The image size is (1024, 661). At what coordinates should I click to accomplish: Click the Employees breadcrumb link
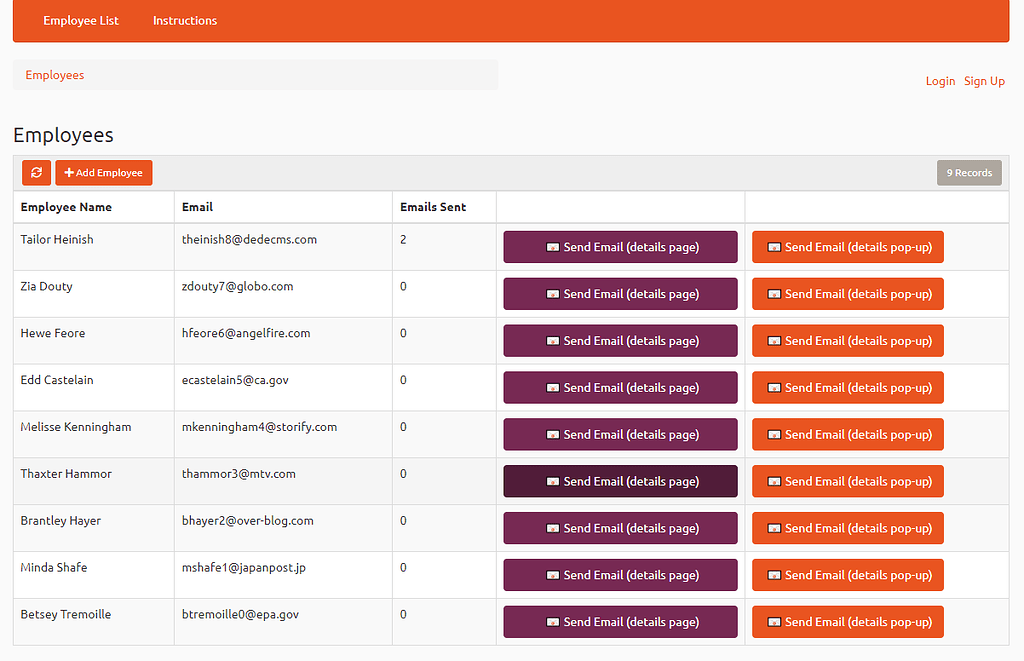click(55, 74)
